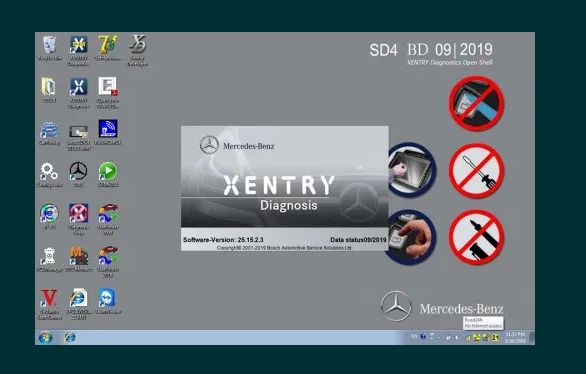Click the volume speaker tray icon

tap(457, 338)
